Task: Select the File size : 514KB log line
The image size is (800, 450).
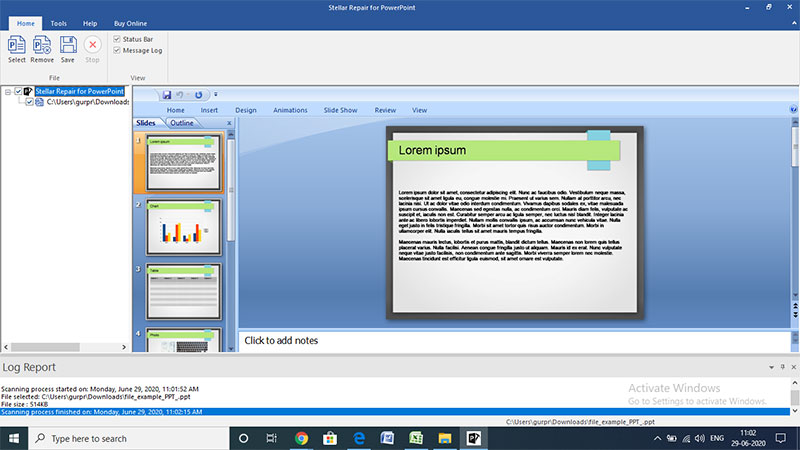Action: [x=24, y=404]
